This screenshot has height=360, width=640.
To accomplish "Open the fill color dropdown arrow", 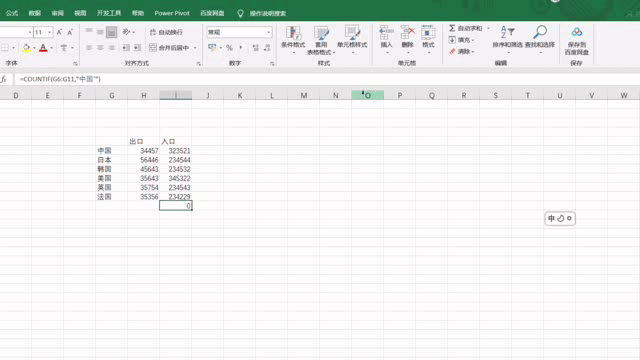I will tap(34, 48).
